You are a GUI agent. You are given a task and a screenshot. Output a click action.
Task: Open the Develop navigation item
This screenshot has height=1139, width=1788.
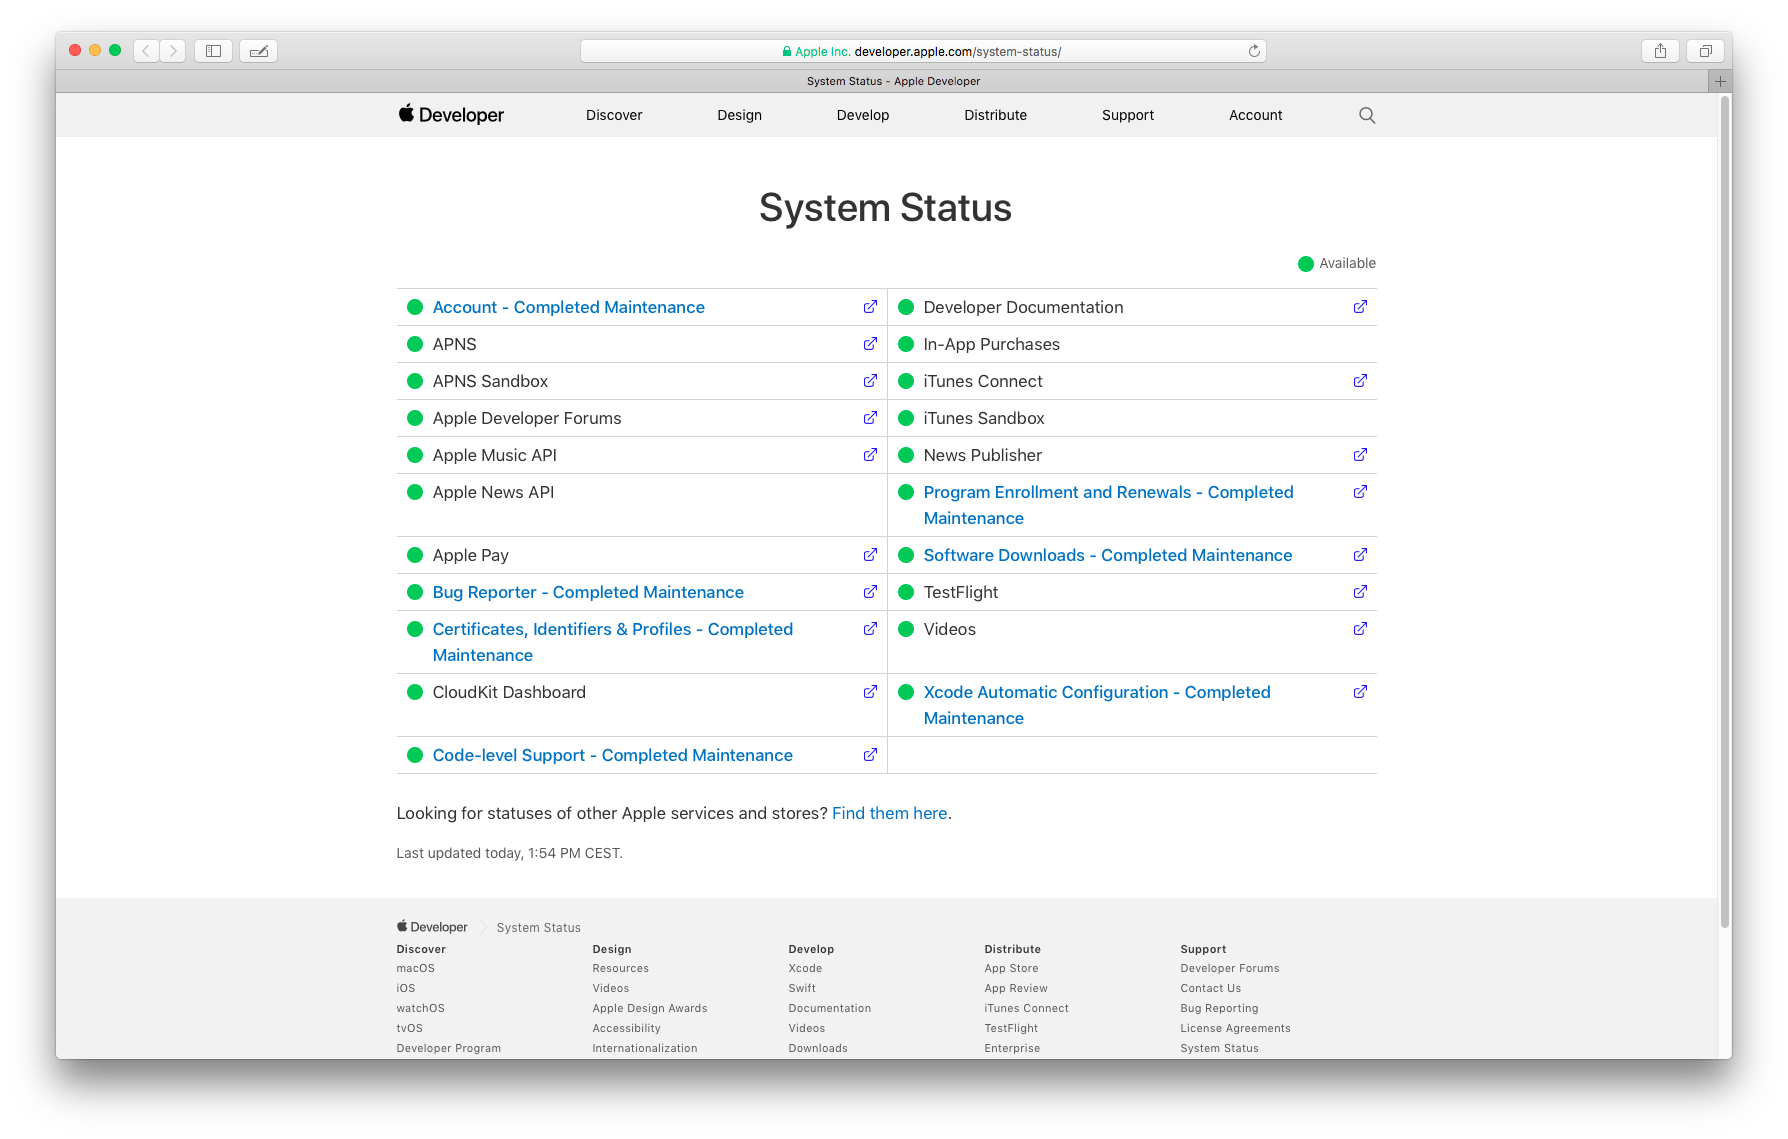click(863, 115)
